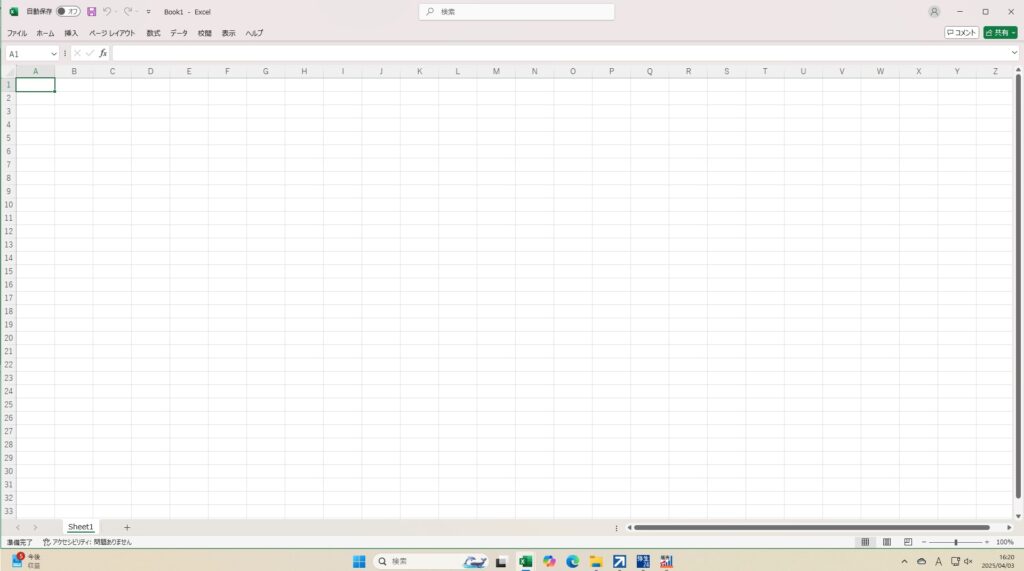
Task: Click the 検索 search box in title bar
Action: click(516, 12)
